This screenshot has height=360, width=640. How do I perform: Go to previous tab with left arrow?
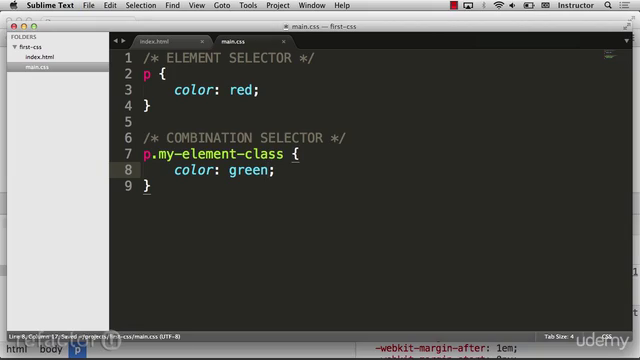[116, 41]
